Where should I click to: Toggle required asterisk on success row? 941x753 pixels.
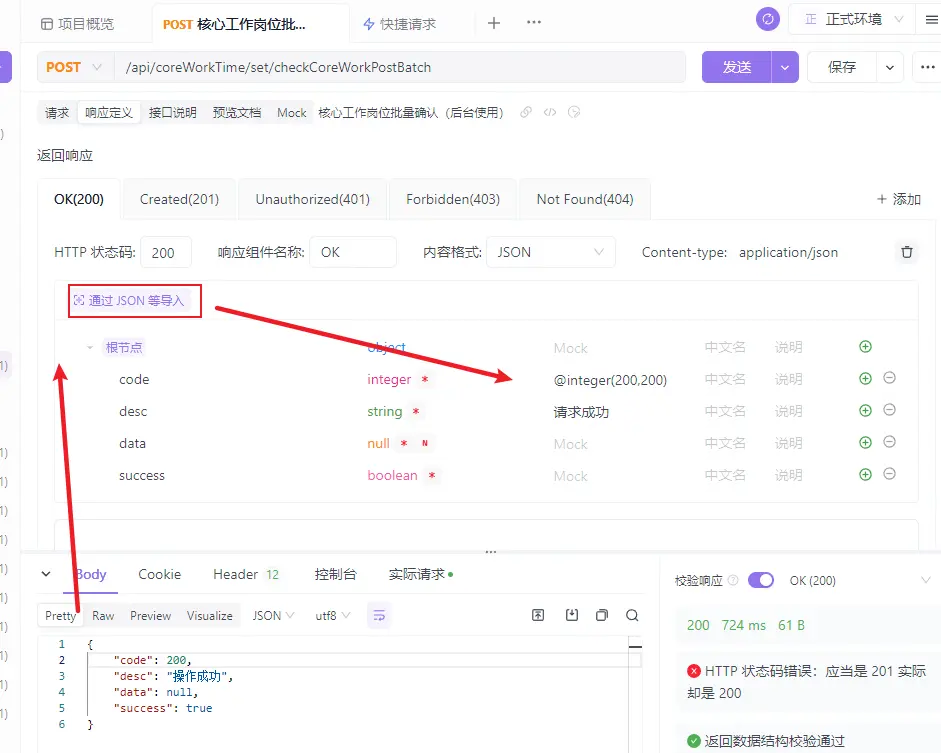[431, 475]
